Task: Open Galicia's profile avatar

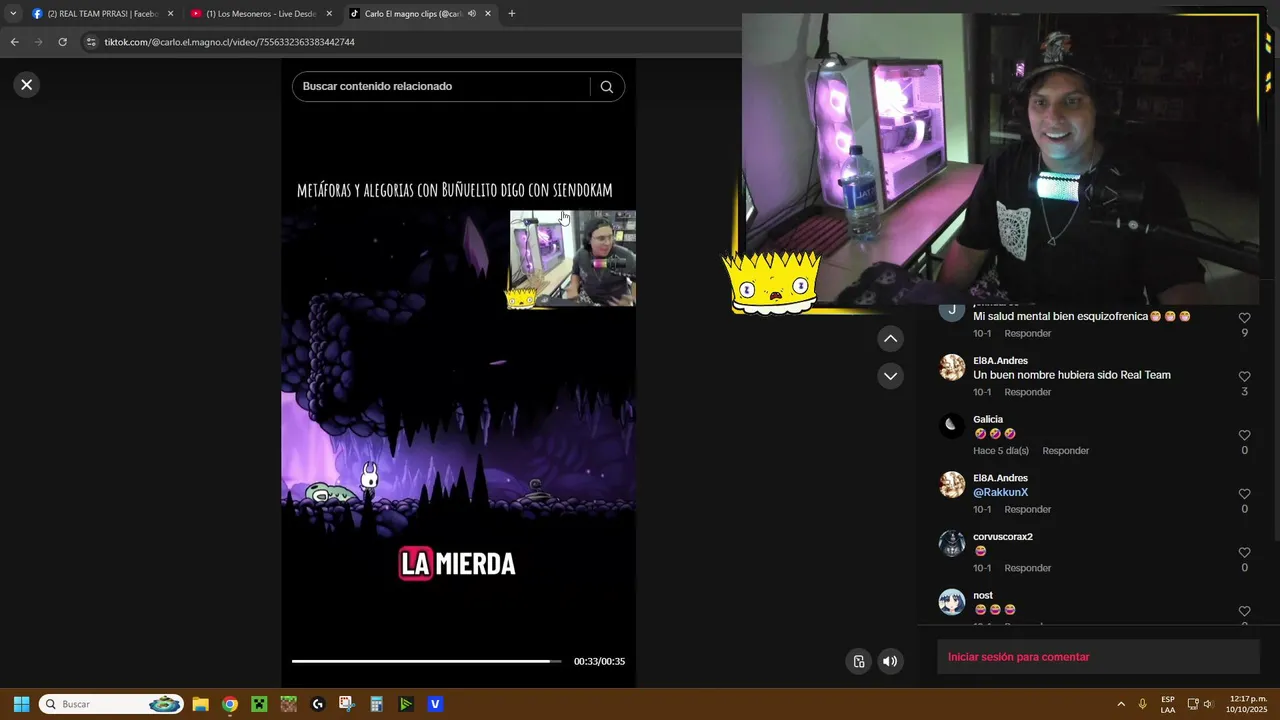Action: pyautogui.click(x=952, y=426)
